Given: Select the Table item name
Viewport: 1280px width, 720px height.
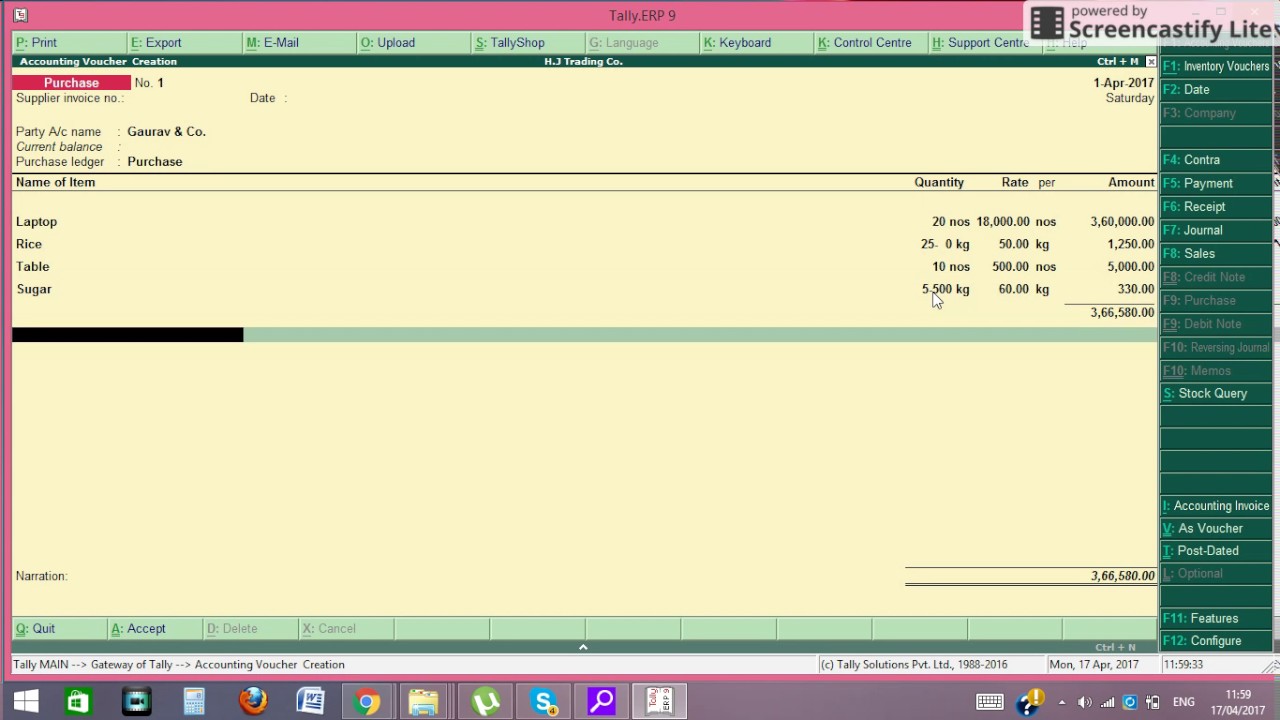Looking at the screenshot, I should [x=33, y=267].
